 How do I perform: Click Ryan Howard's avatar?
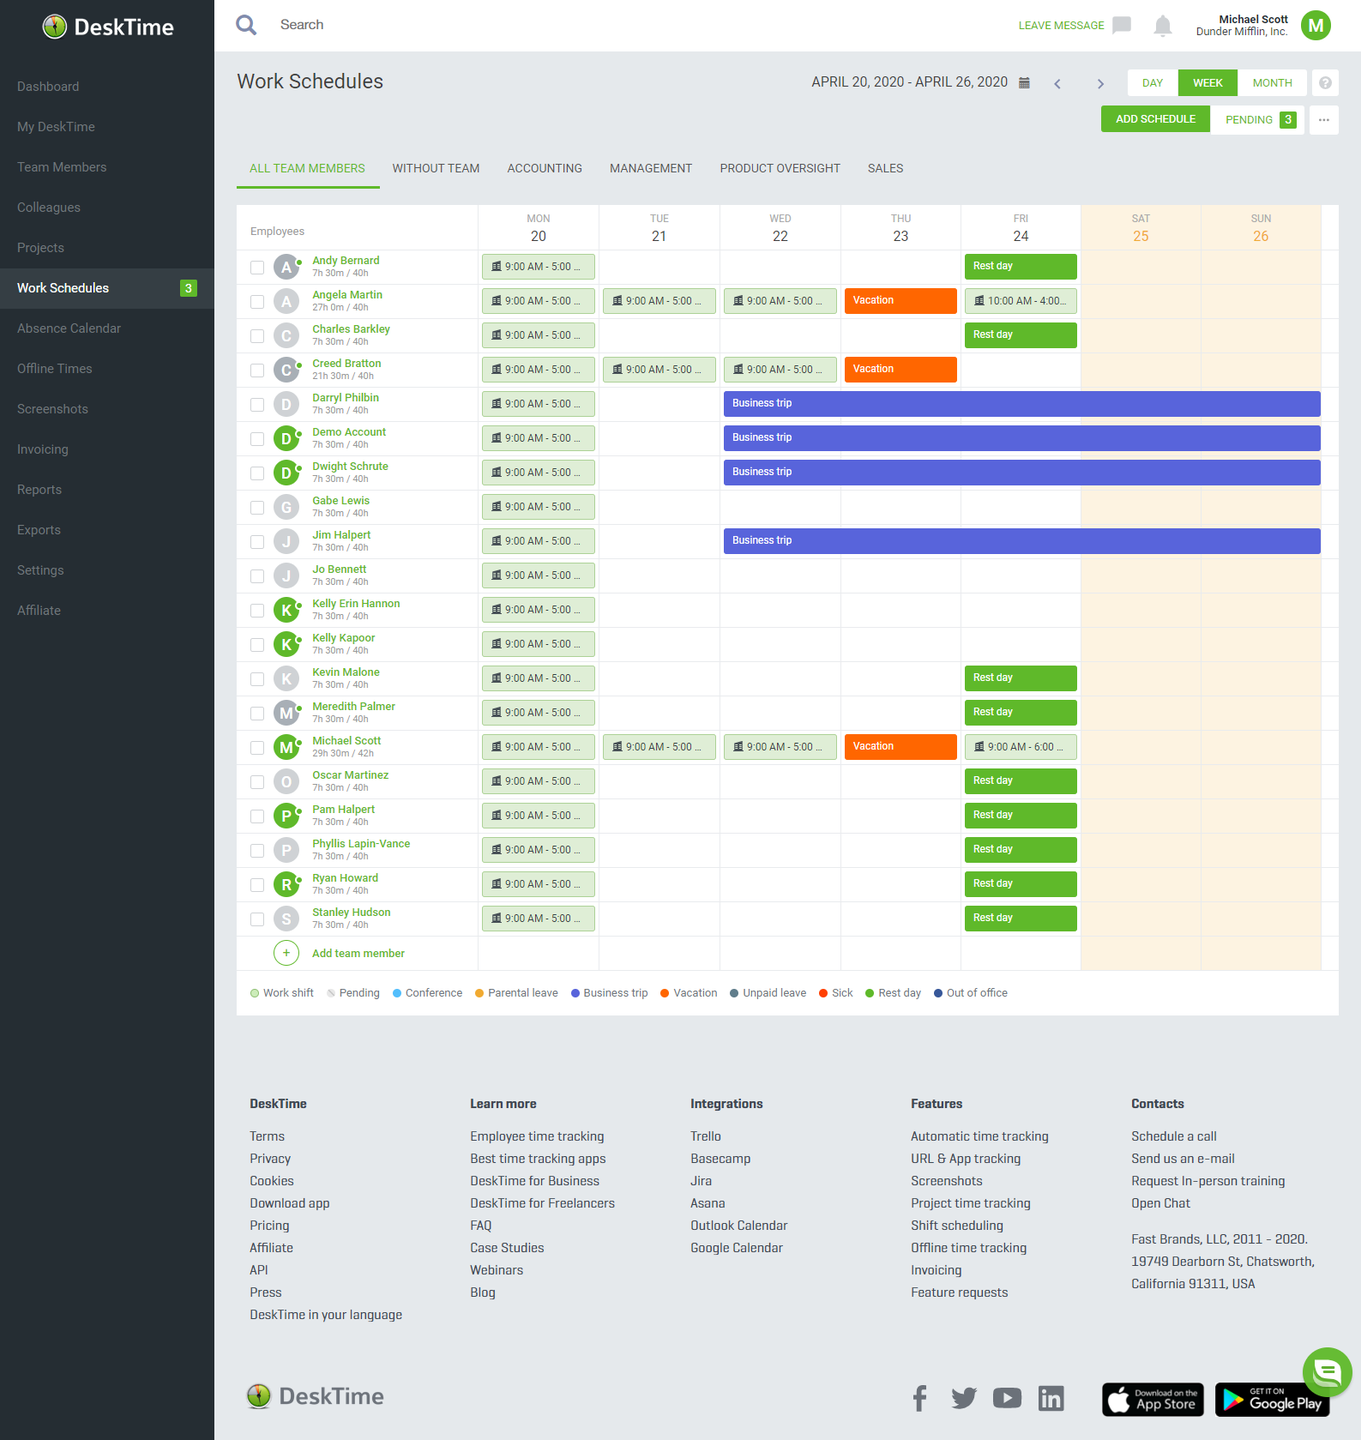click(286, 885)
